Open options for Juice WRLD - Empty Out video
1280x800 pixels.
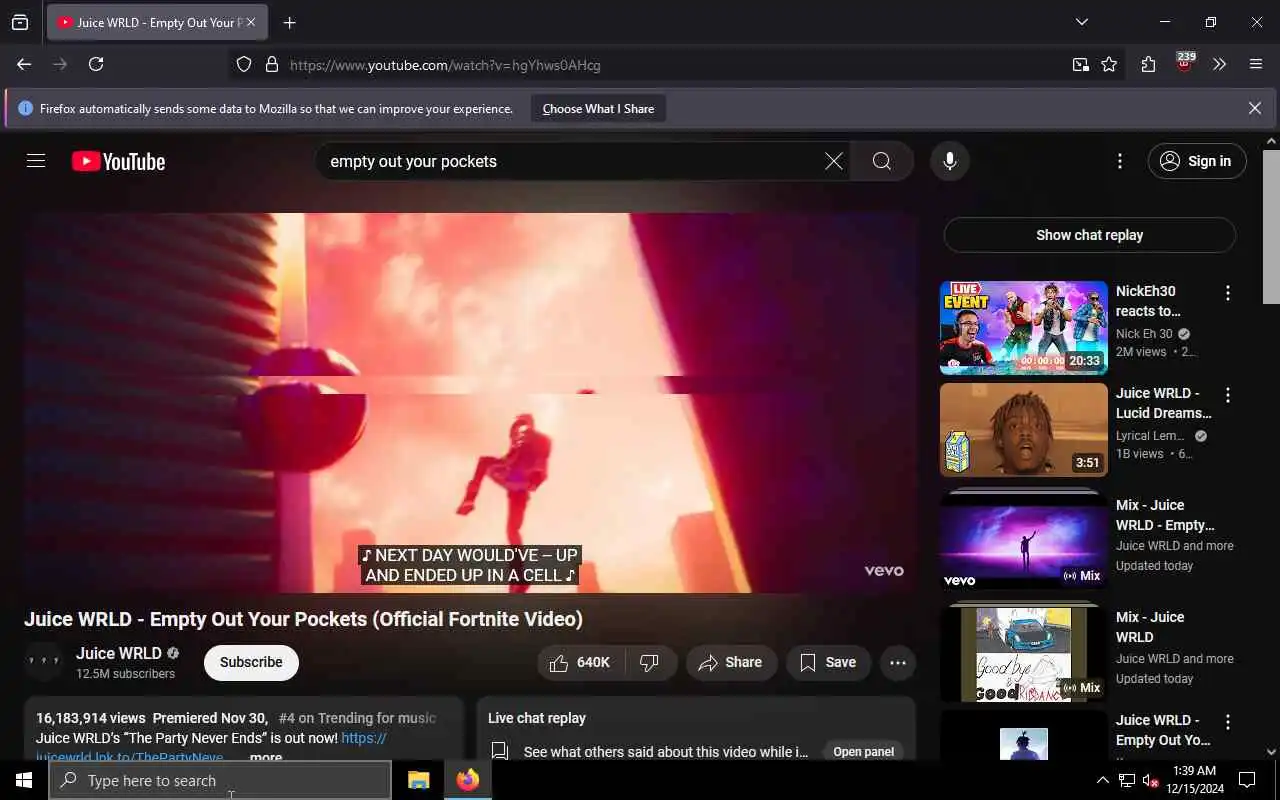point(1227,722)
